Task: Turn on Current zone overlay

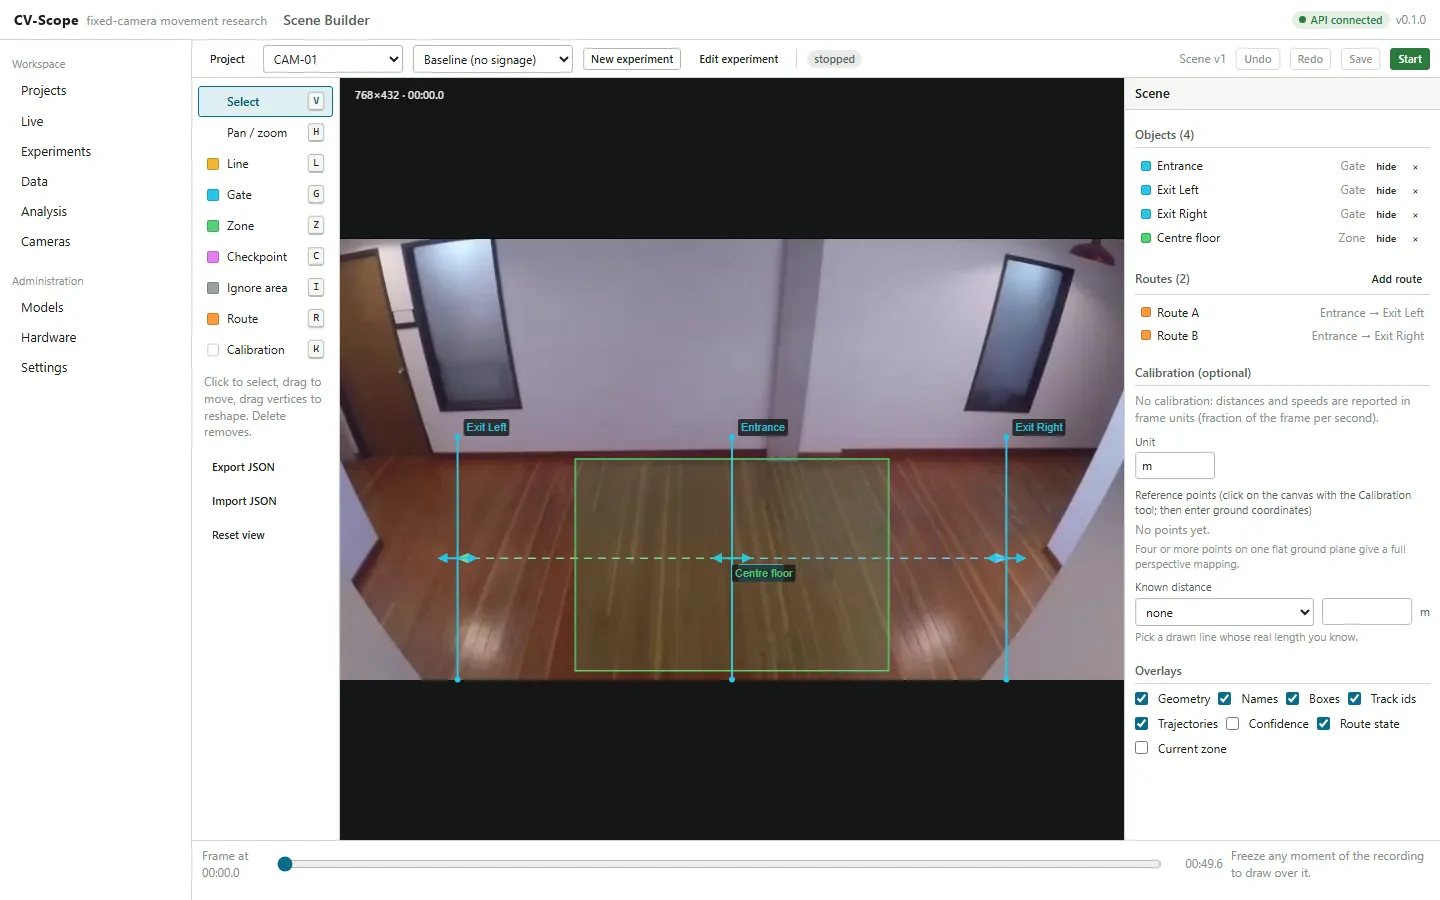Action: coord(1142,748)
